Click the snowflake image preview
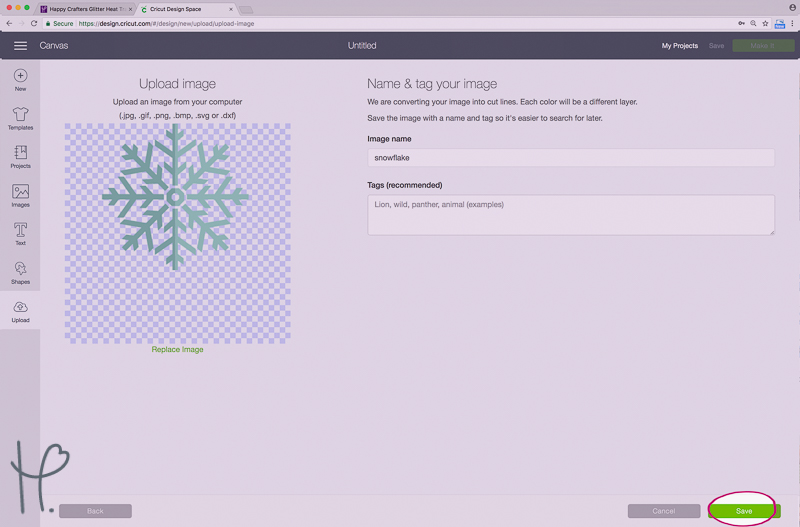 [178, 233]
